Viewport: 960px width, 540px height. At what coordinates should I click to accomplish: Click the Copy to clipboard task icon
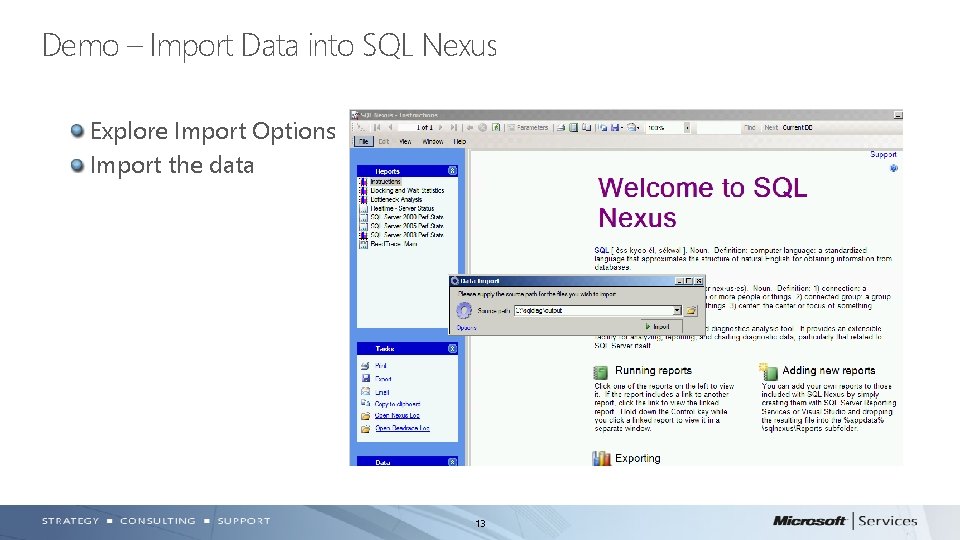point(366,403)
